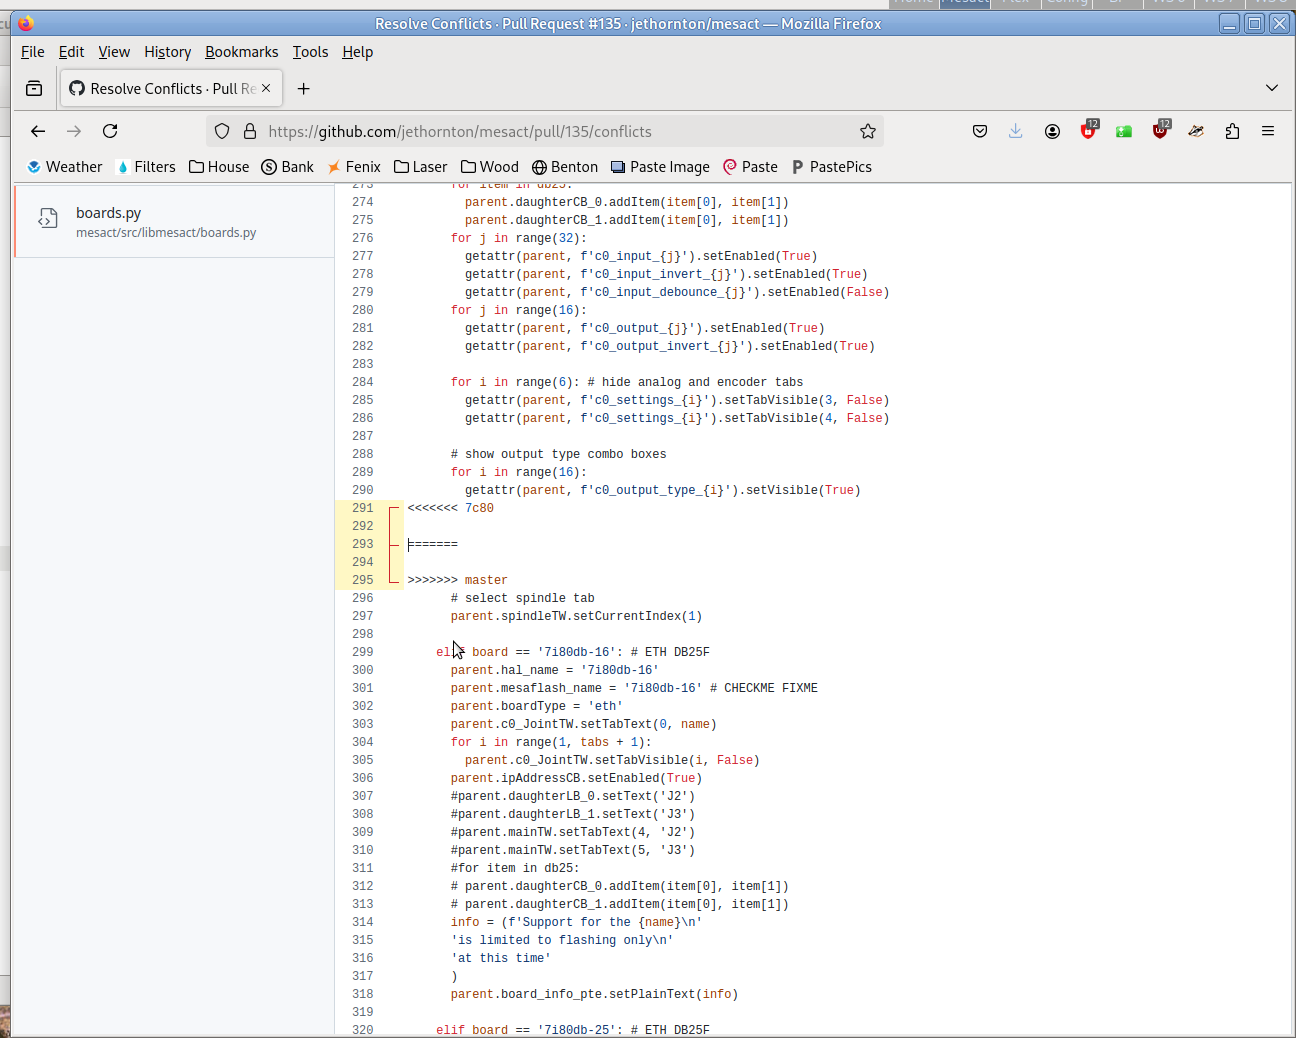
Task: Click the forward navigation arrow
Action: 74,131
